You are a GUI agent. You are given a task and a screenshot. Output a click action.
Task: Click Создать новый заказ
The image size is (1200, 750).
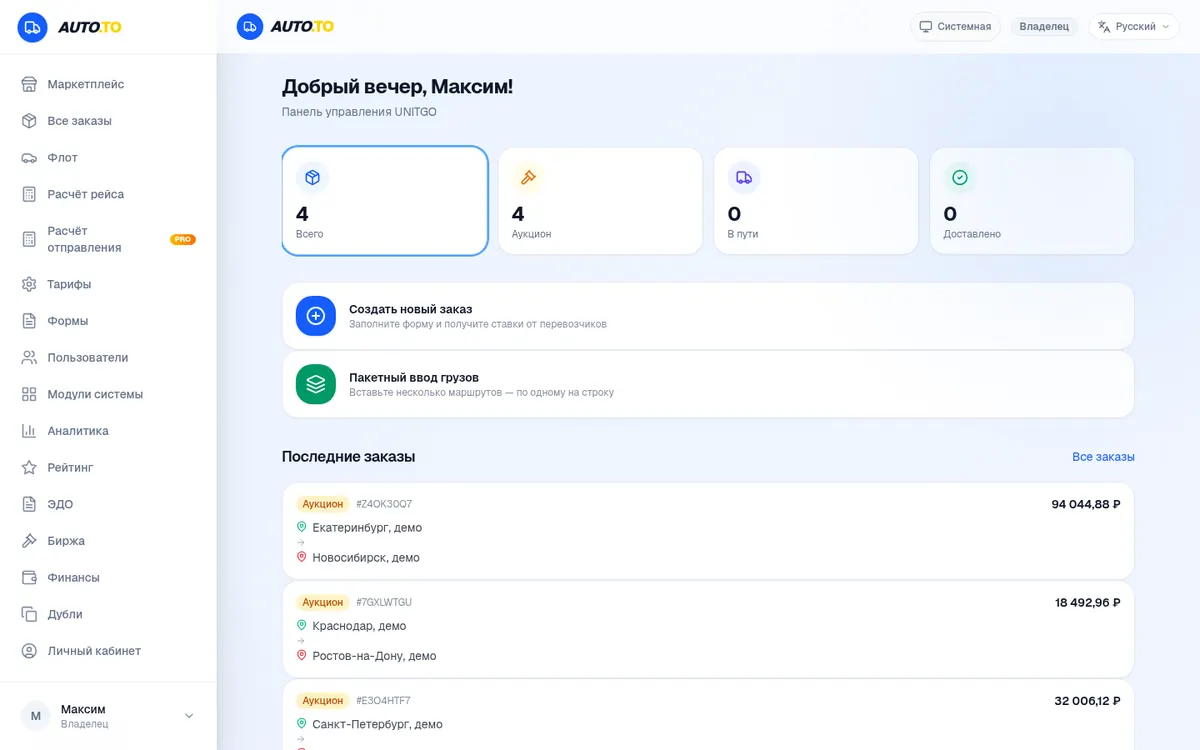(708, 316)
